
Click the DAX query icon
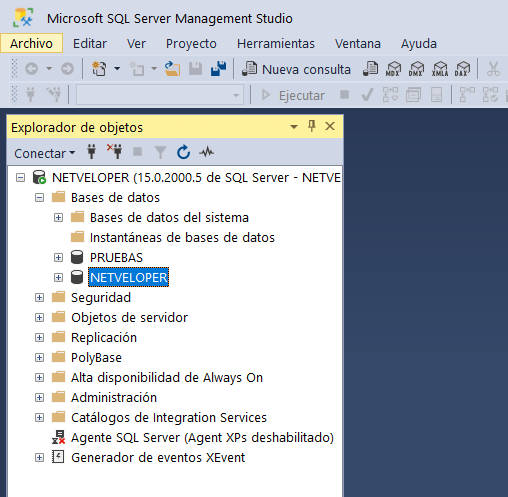(x=463, y=69)
